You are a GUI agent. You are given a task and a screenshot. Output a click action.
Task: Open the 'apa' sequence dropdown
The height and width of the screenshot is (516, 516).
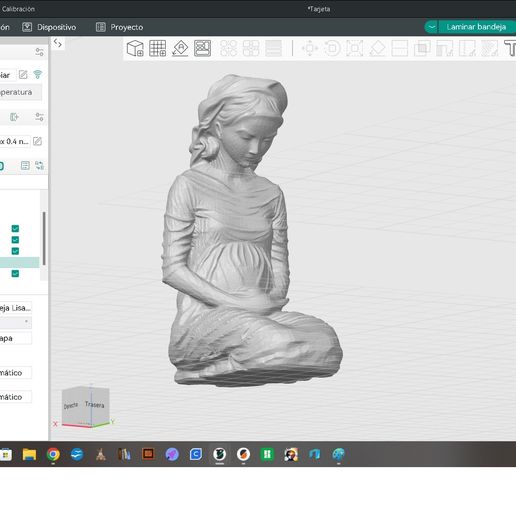(16, 338)
